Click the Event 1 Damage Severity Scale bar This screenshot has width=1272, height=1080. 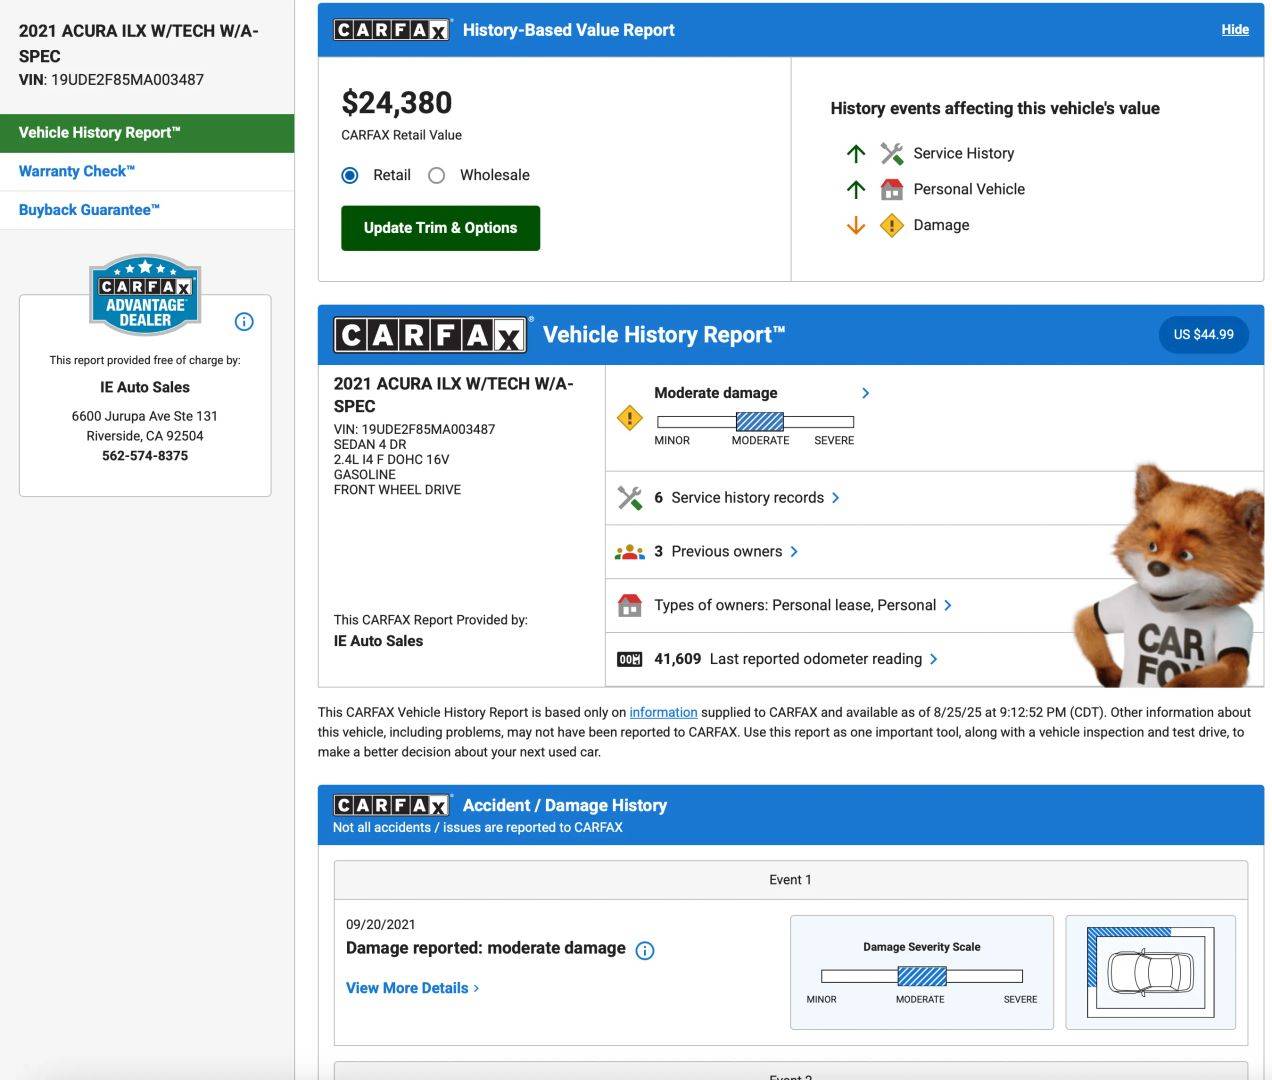coord(922,976)
